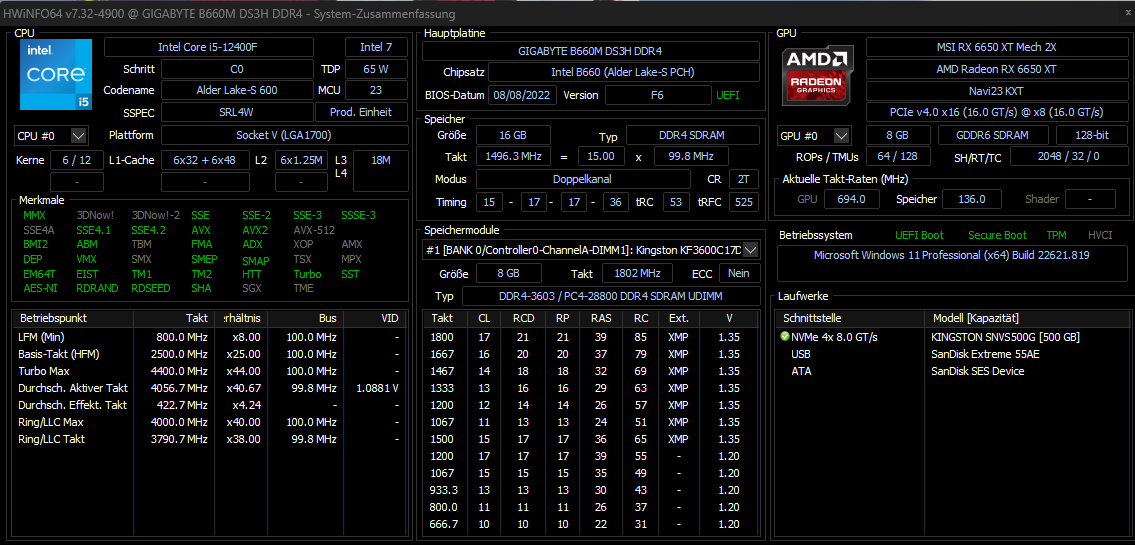Click the Navi23 KXT field

996,91
